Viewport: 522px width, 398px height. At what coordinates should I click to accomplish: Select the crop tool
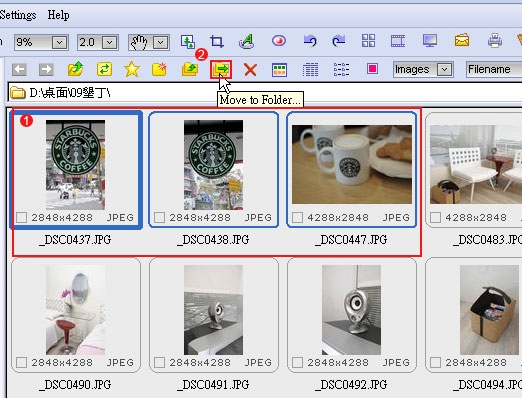217,42
